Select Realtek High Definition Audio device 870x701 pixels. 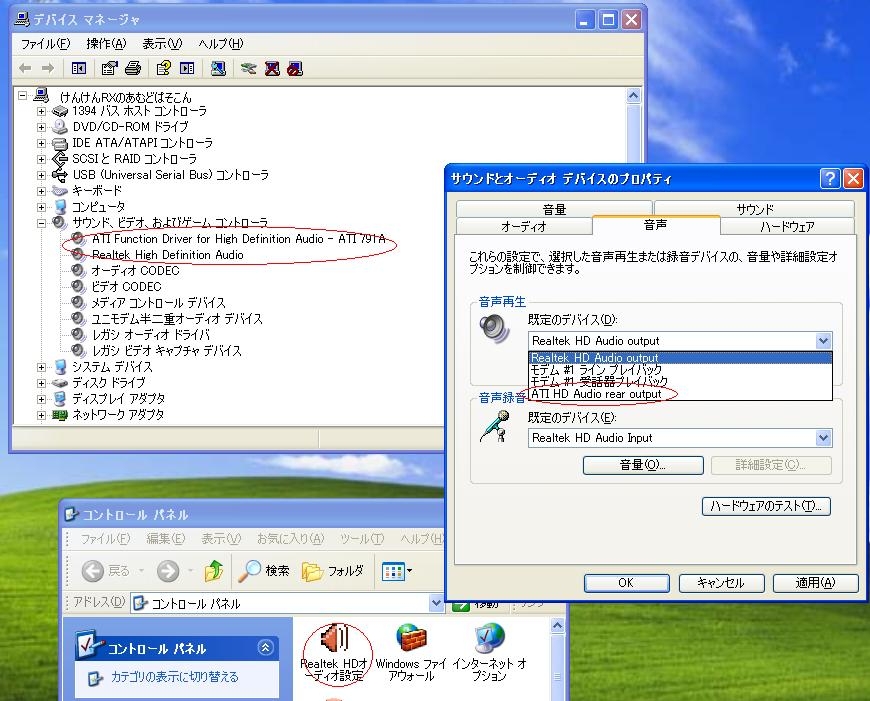point(168,255)
